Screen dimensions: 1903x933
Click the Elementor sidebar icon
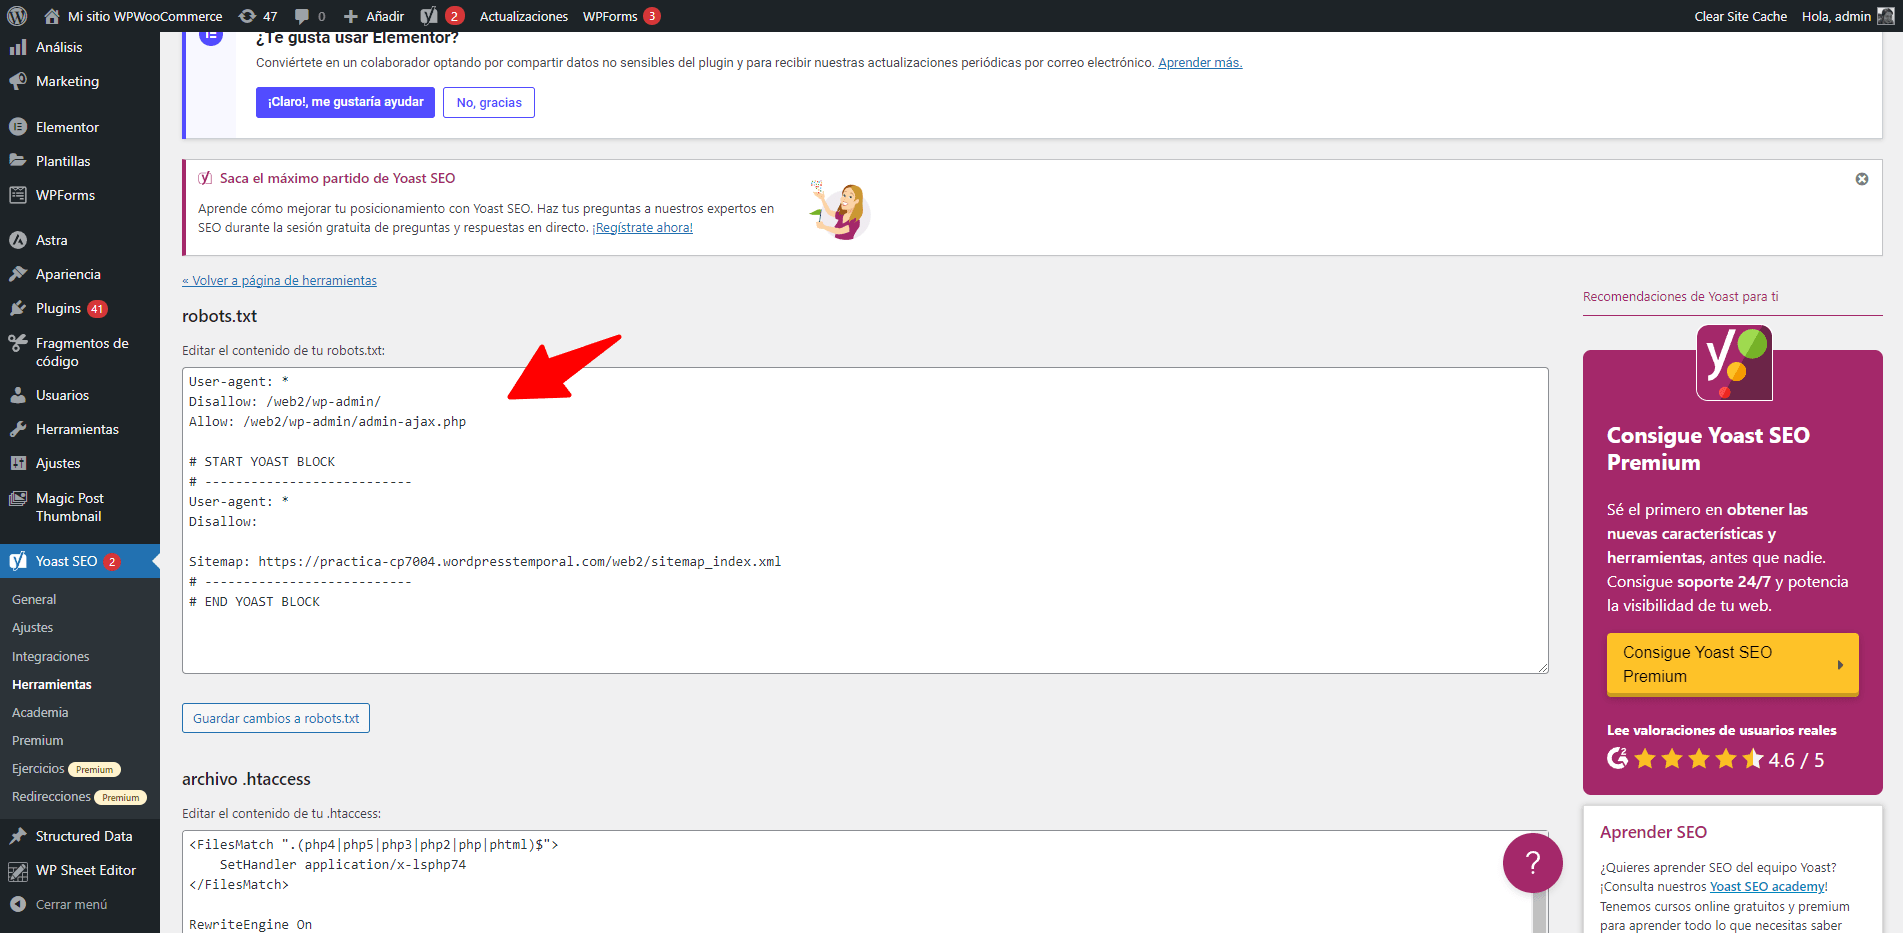[18, 127]
